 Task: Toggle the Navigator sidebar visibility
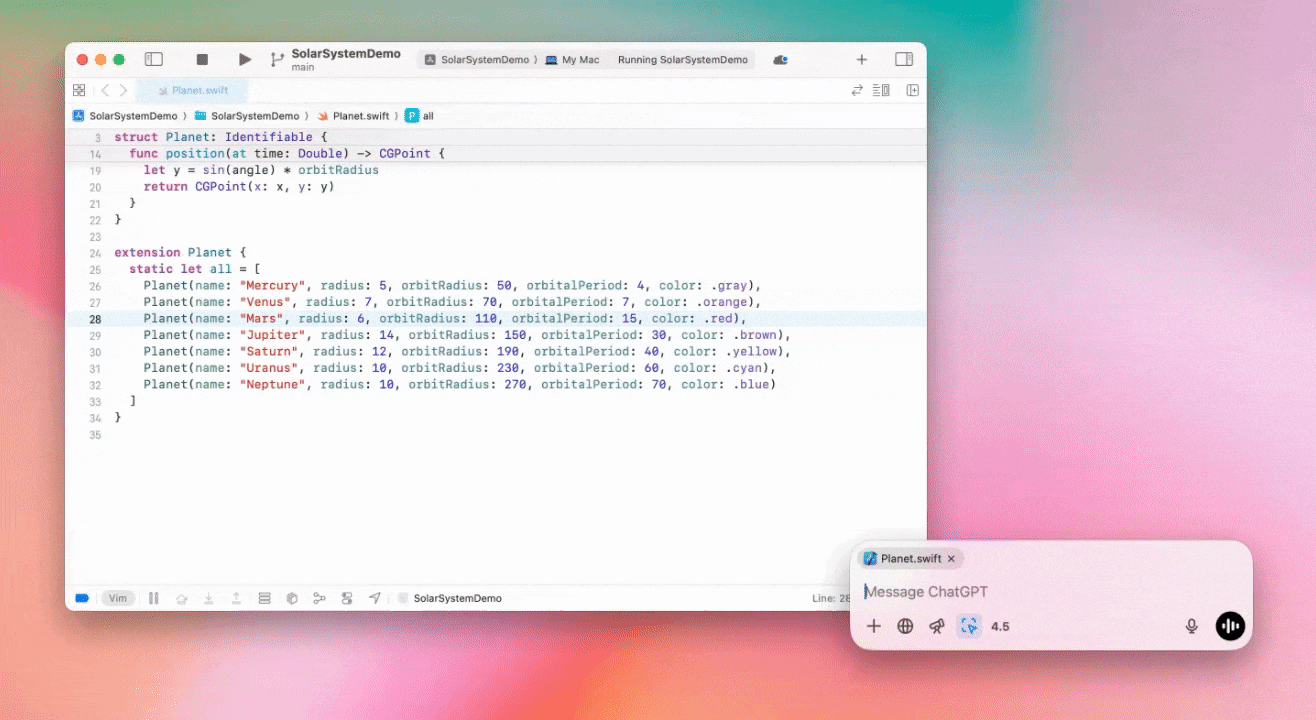(x=153, y=59)
